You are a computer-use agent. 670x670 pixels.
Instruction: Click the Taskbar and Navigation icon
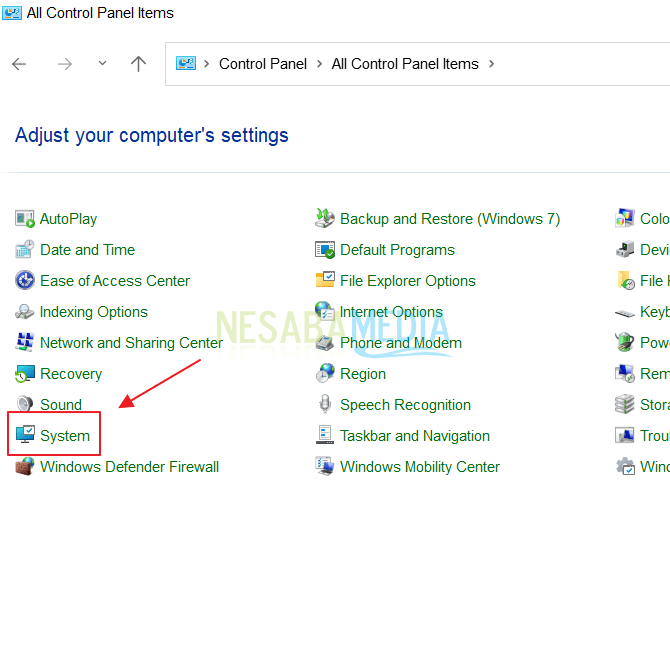(325, 435)
